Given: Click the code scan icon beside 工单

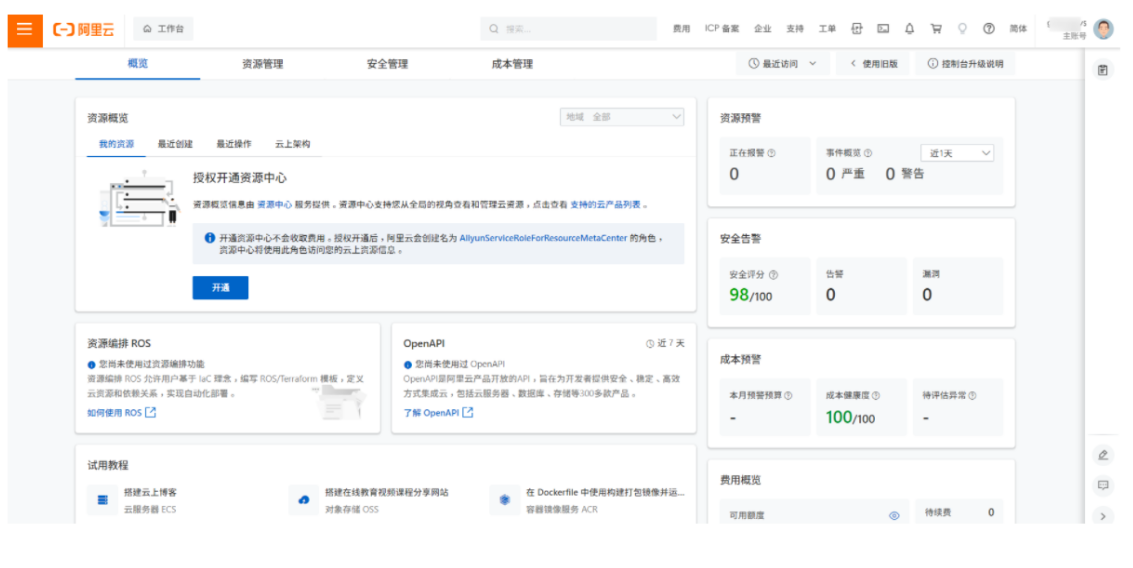Looking at the screenshot, I should point(856,29).
